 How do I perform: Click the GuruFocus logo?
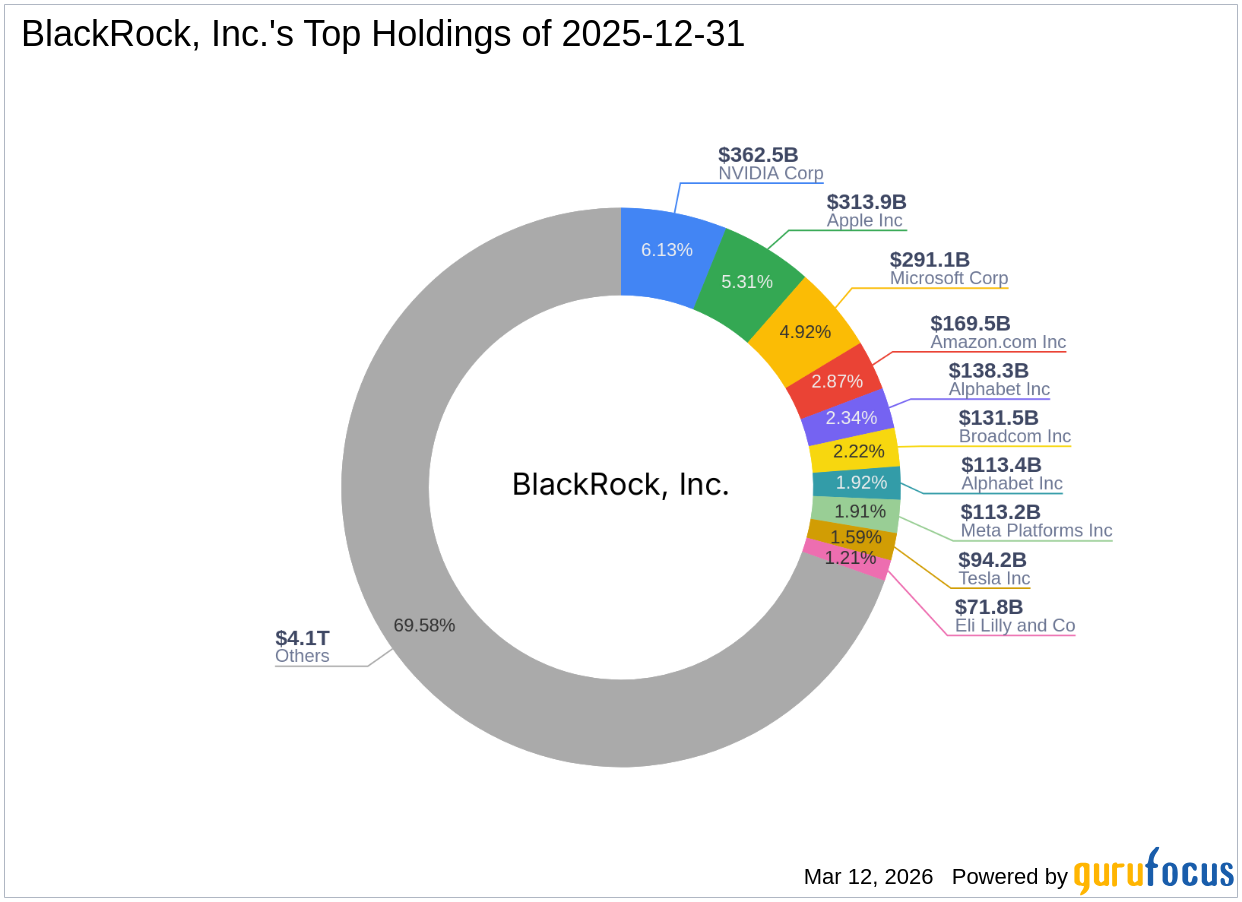[x=1151, y=876]
